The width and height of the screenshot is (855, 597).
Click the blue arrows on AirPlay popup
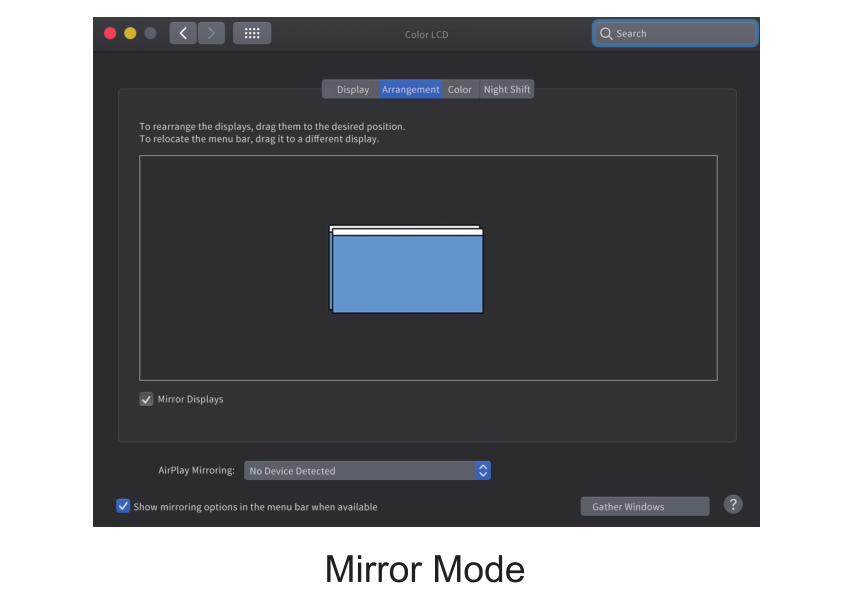coord(483,470)
